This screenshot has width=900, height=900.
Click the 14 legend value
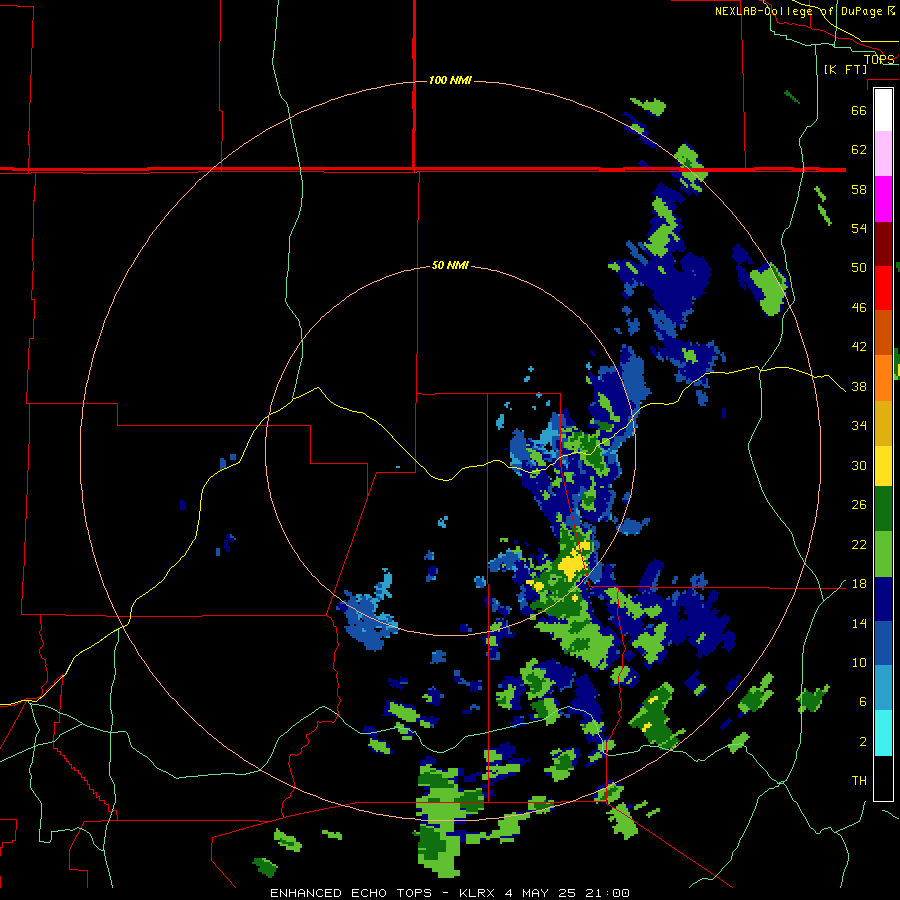tap(859, 623)
